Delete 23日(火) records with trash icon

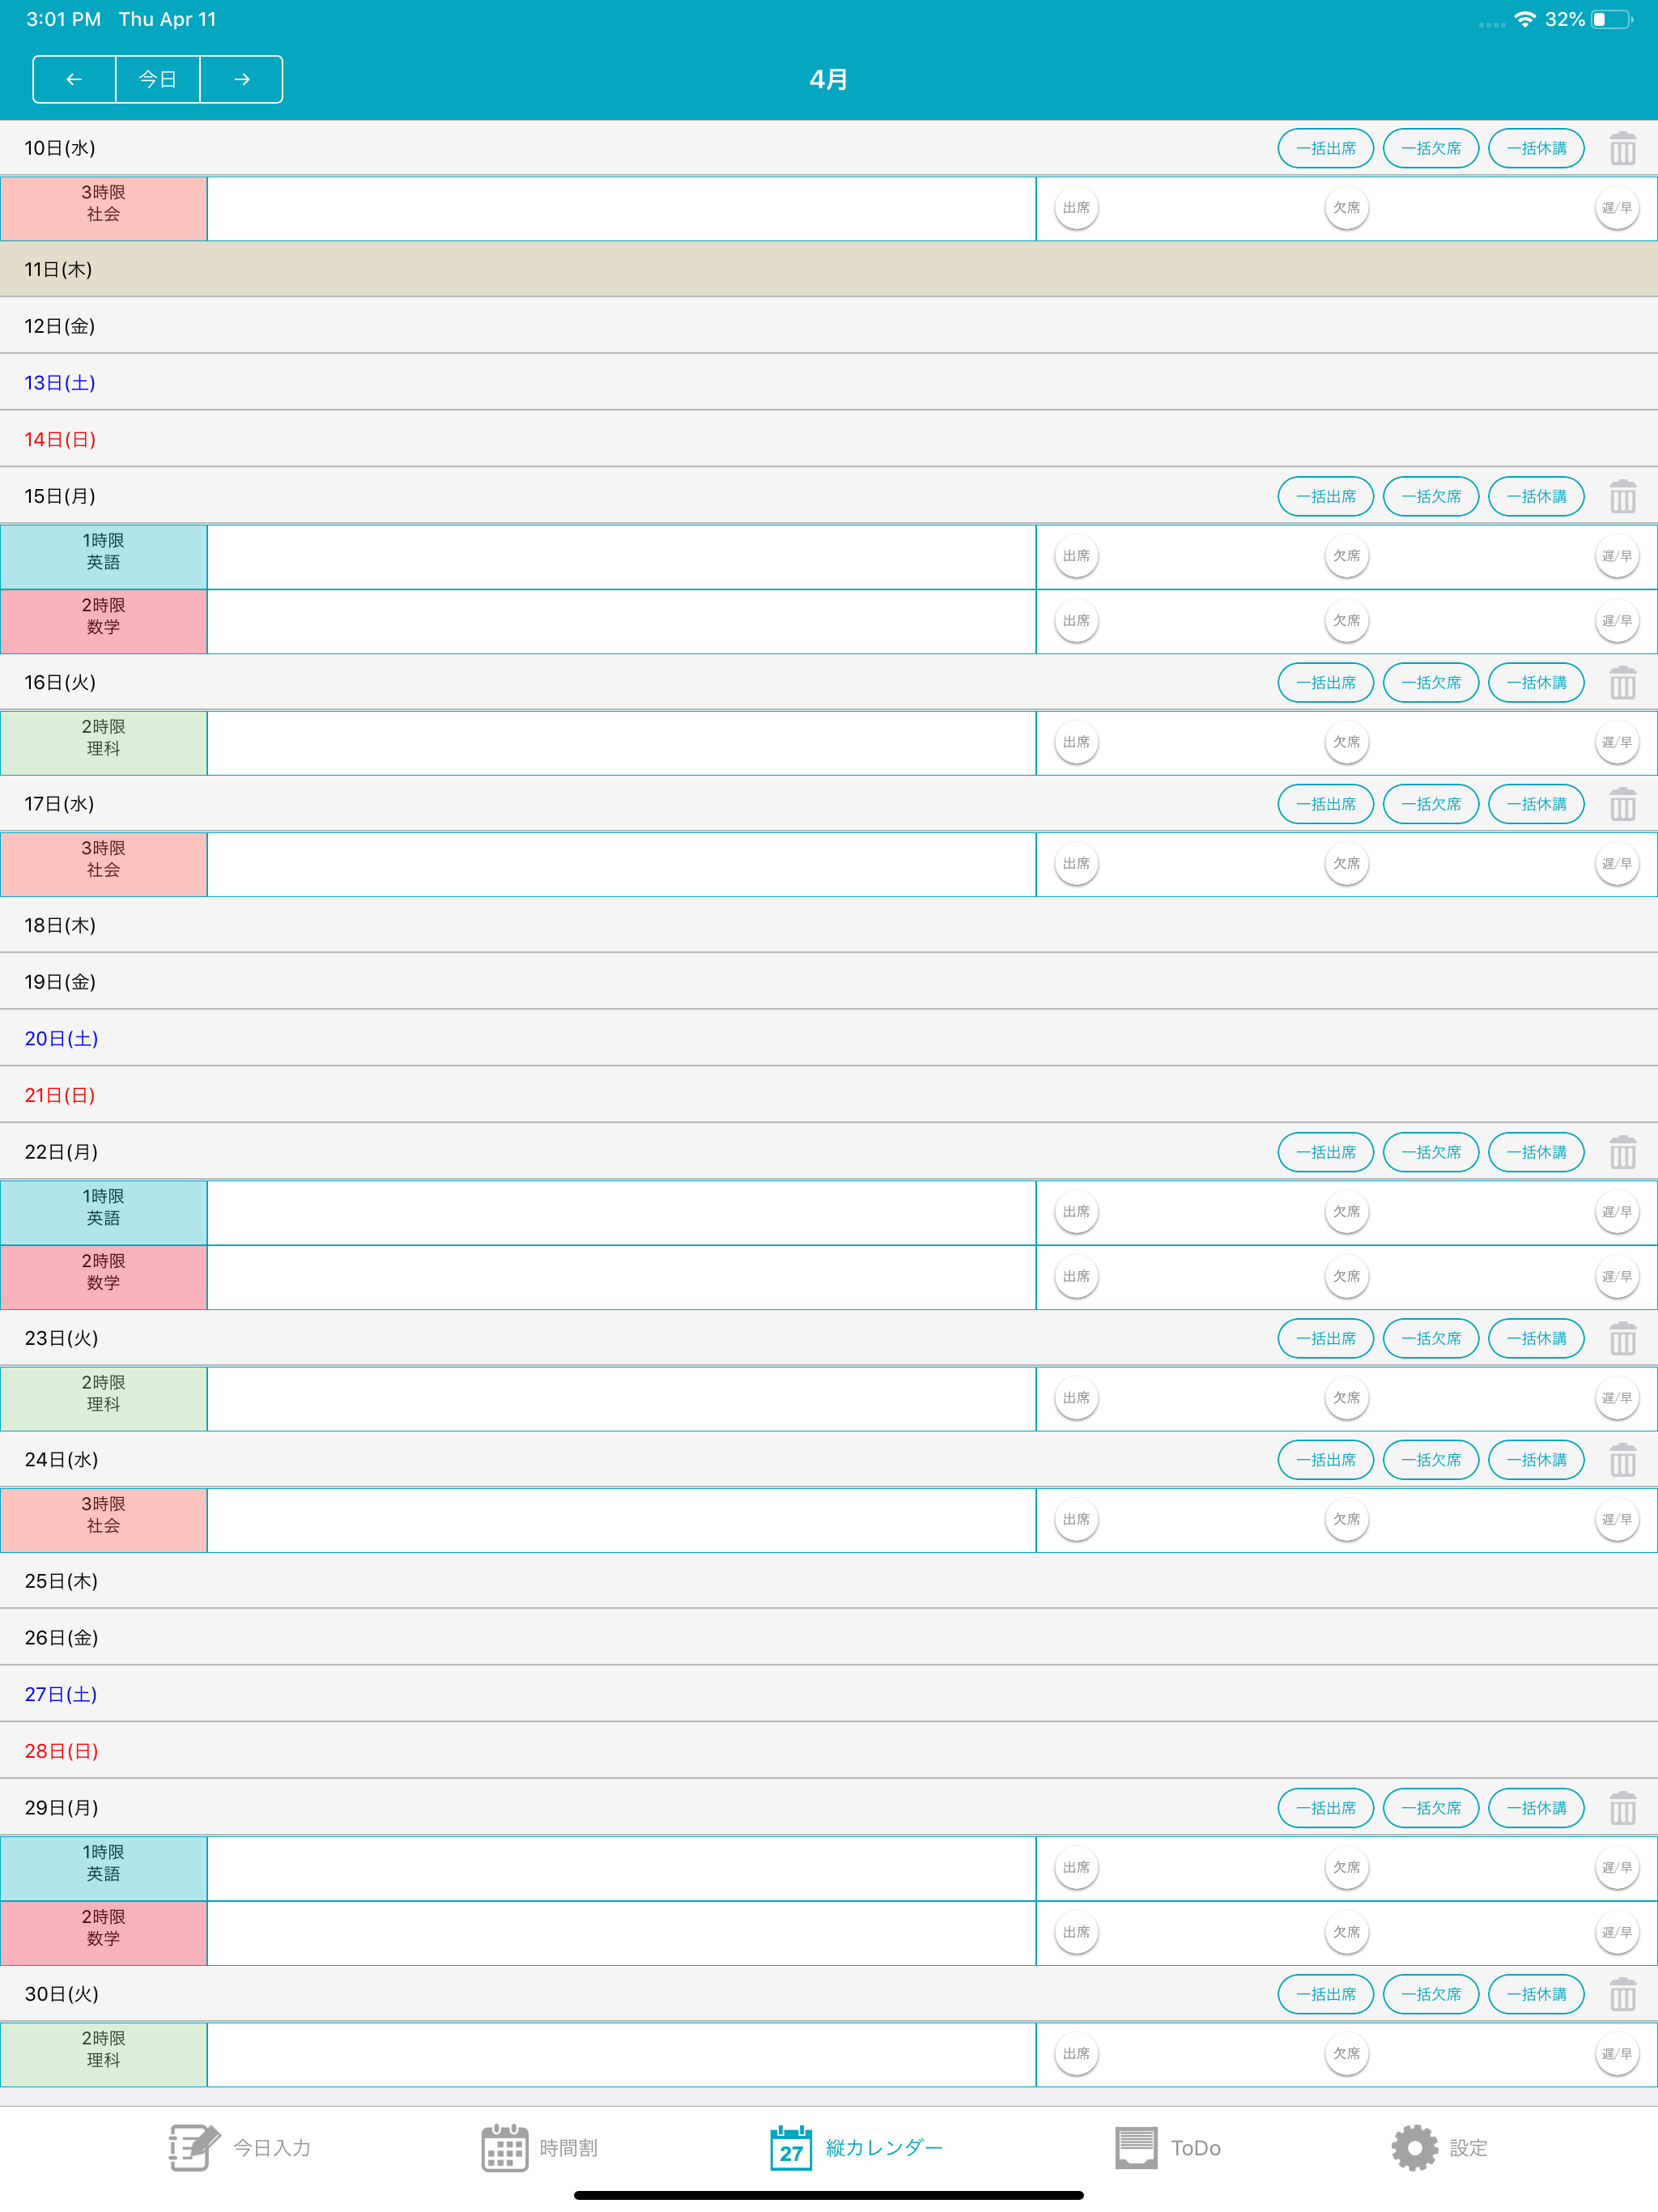click(x=1622, y=1339)
